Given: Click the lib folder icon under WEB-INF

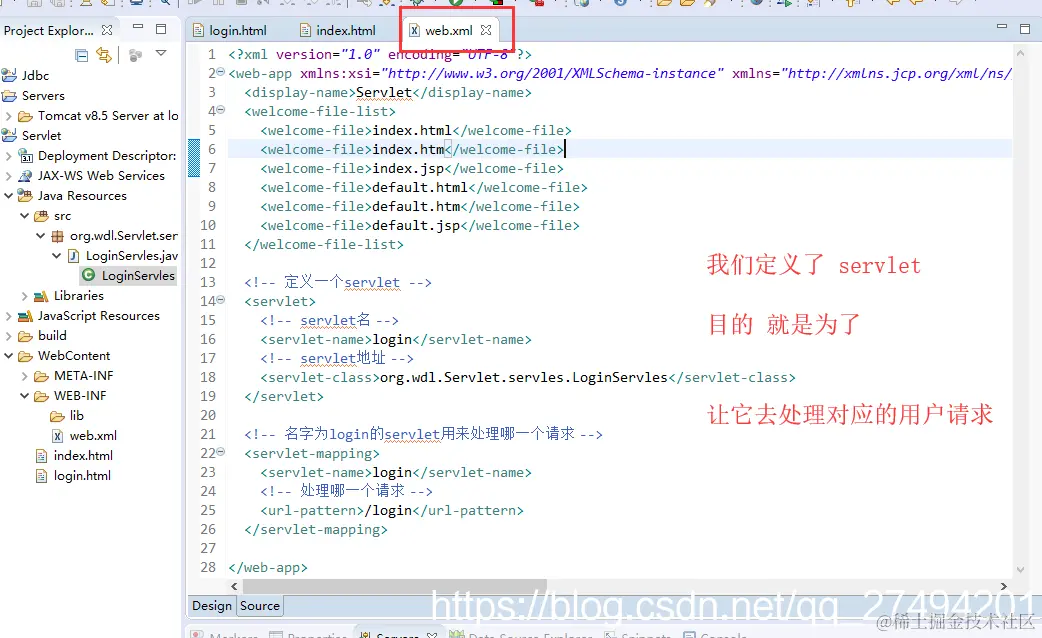Looking at the screenshot, I should tap(57, 416).
